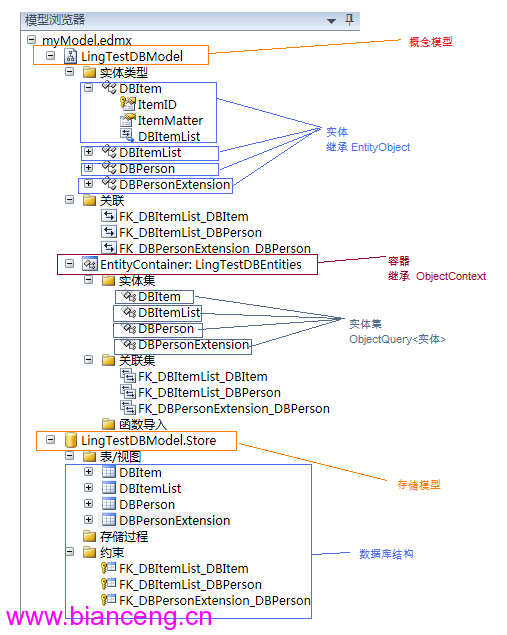Image resolution: width=507 pixels, height=635 pixels.
Task: Click the DBItemList entity set icon
Action: (129, 312)
